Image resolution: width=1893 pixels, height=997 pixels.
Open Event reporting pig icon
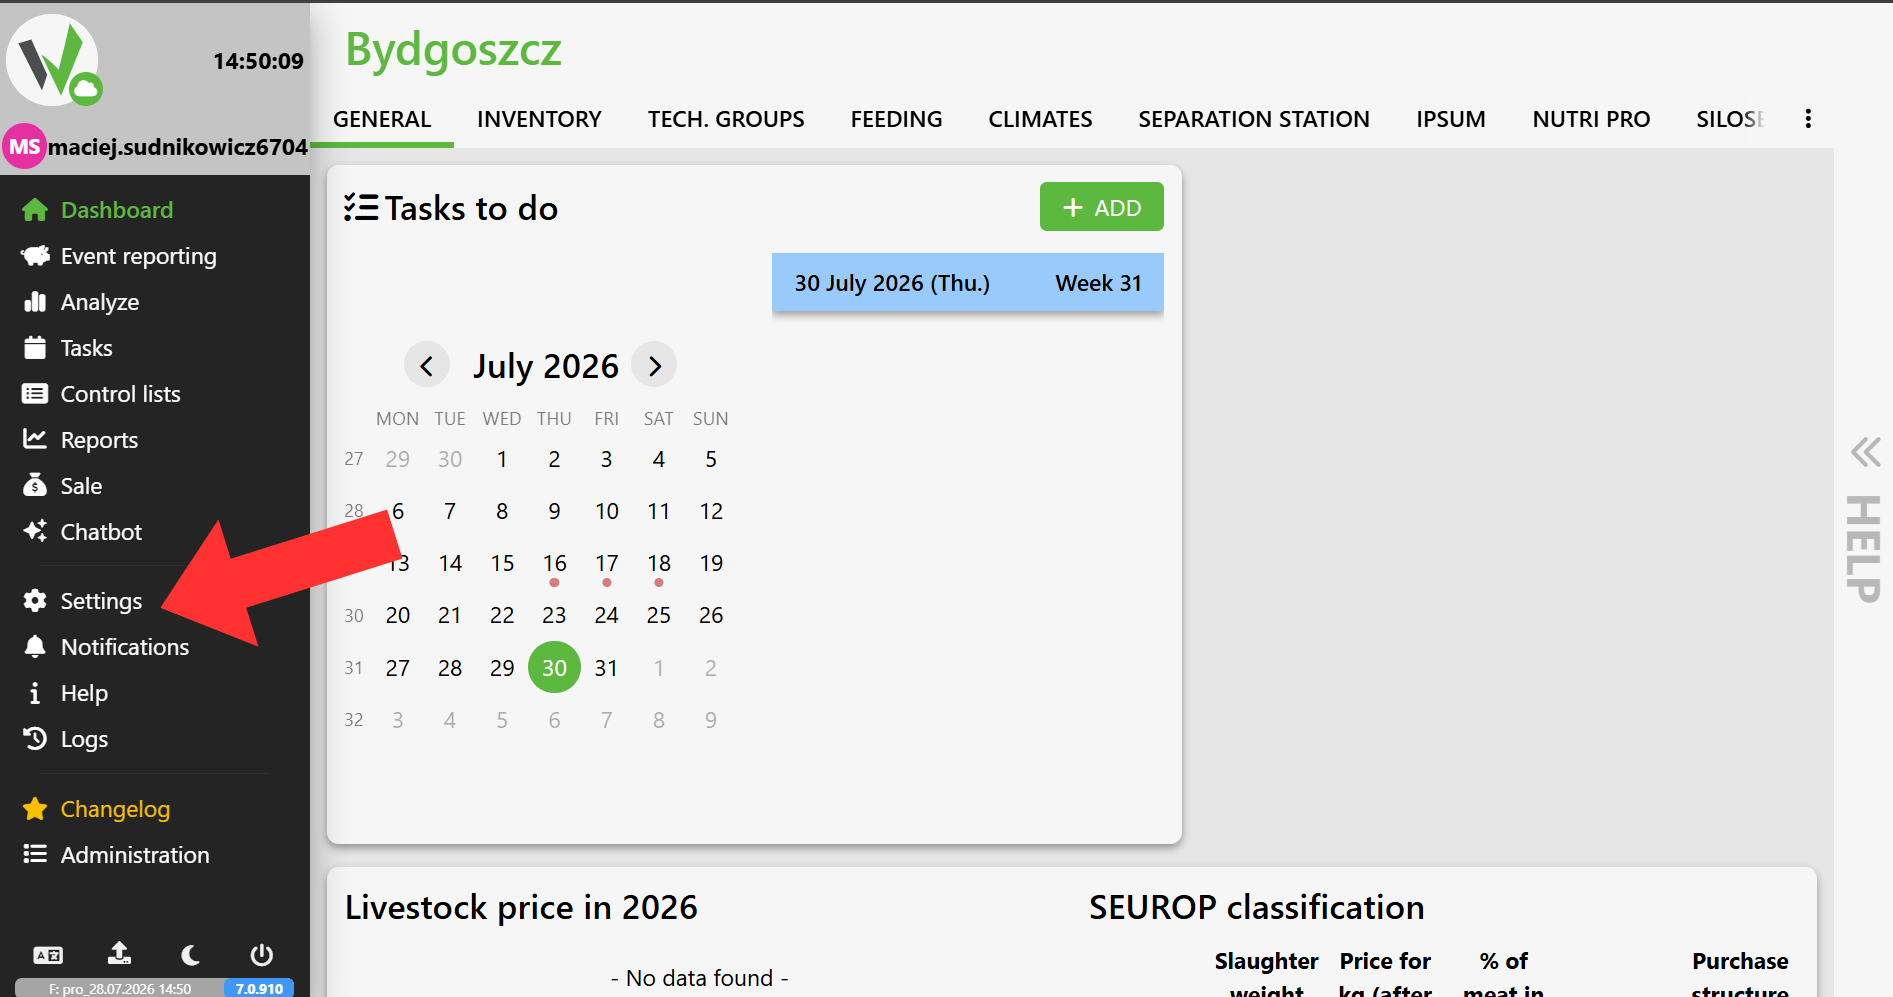(35, 256)
